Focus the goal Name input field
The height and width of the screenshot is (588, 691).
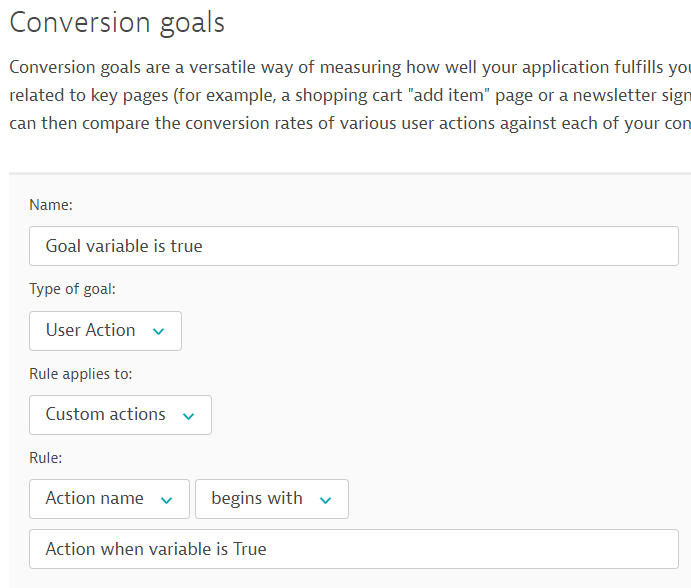pos(354,246)
